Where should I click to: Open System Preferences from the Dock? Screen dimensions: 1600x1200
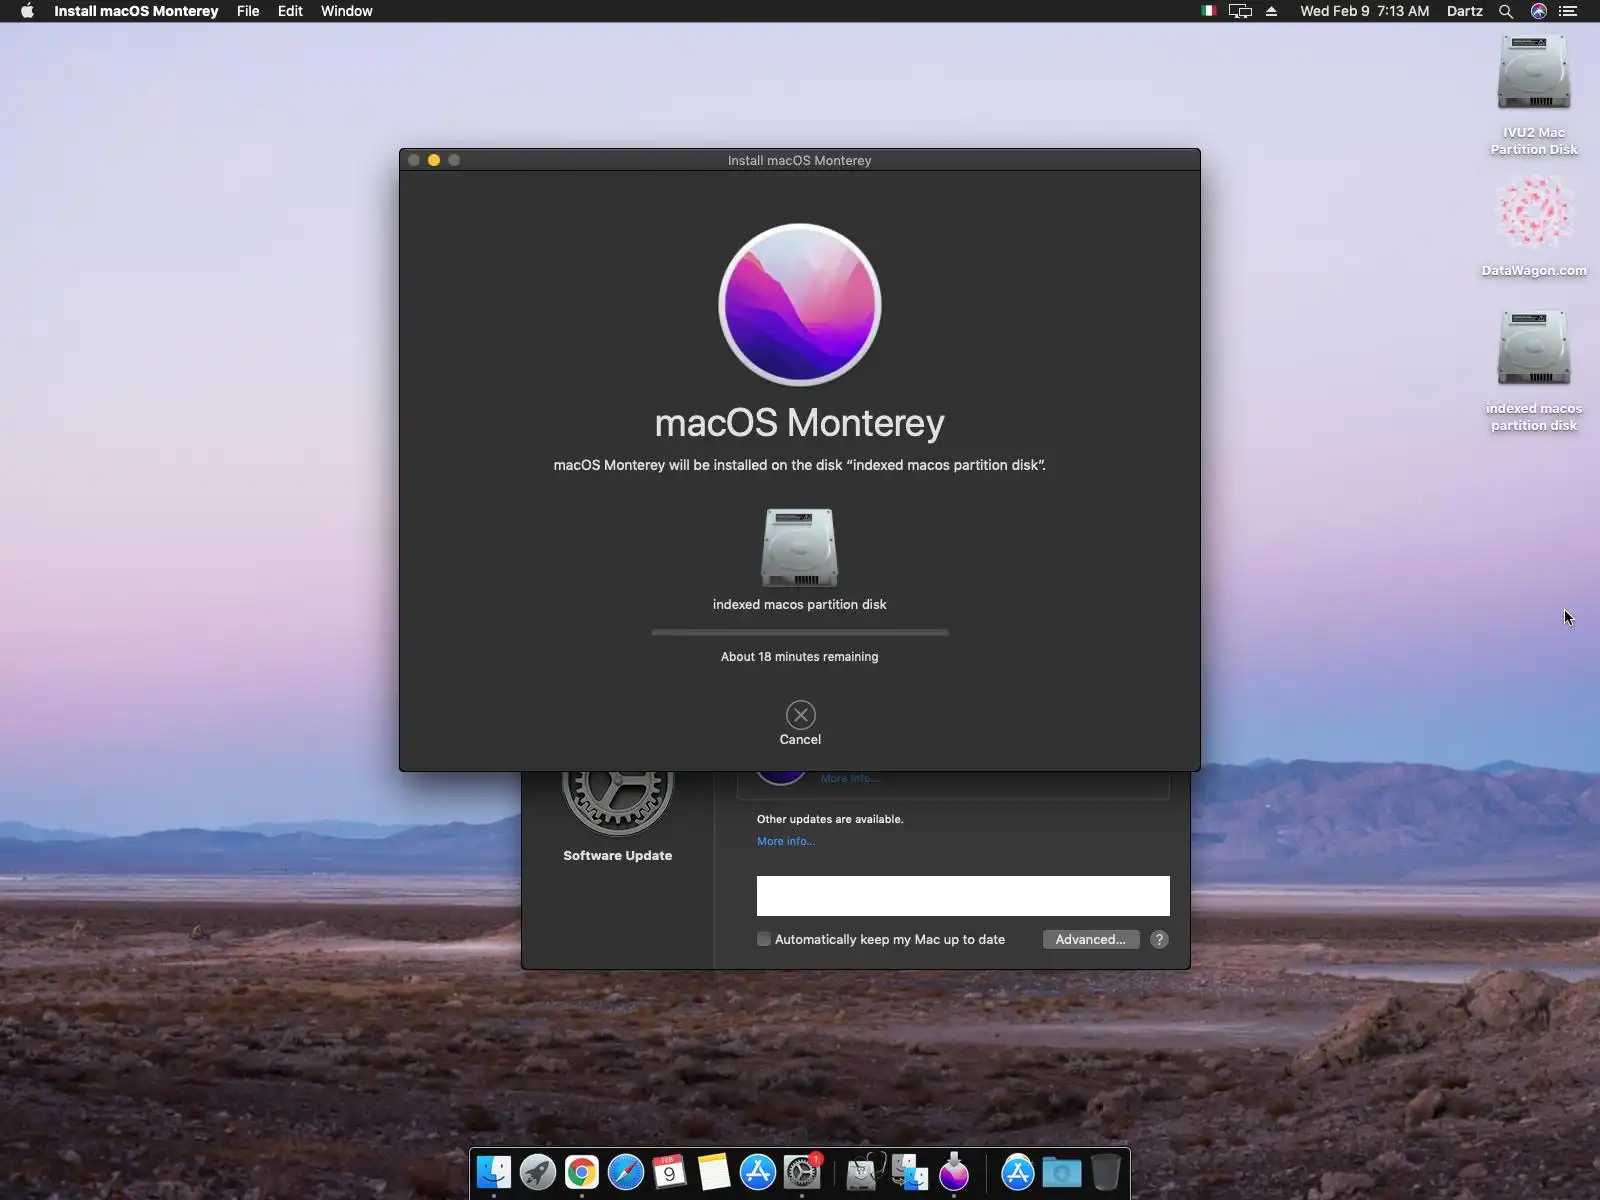[802, 1172]
